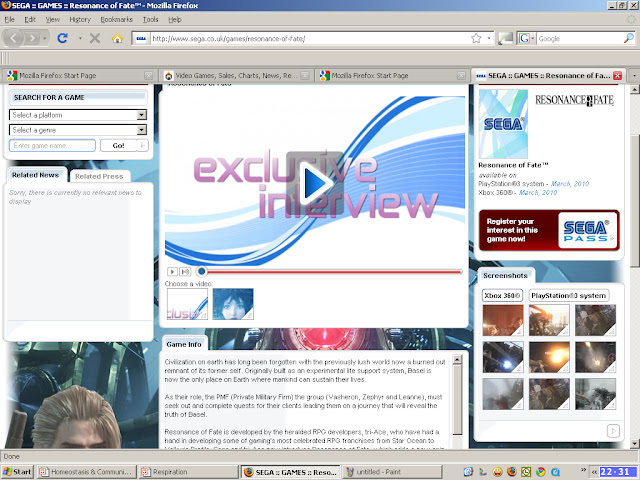Click the next screenshots arrow button

613,431
